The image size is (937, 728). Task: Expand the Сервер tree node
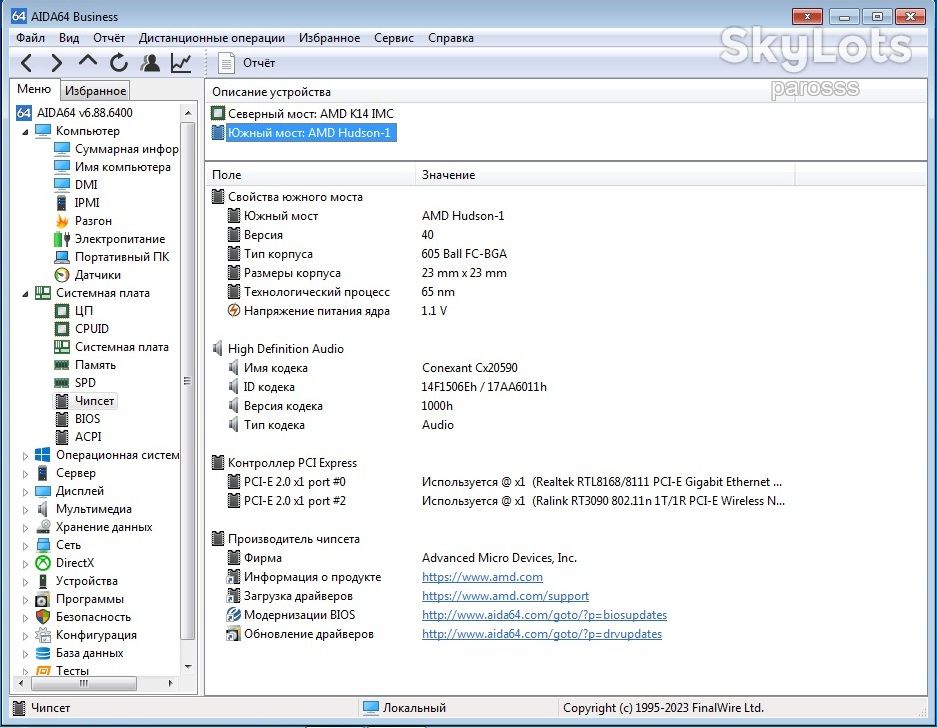[25, 473]
